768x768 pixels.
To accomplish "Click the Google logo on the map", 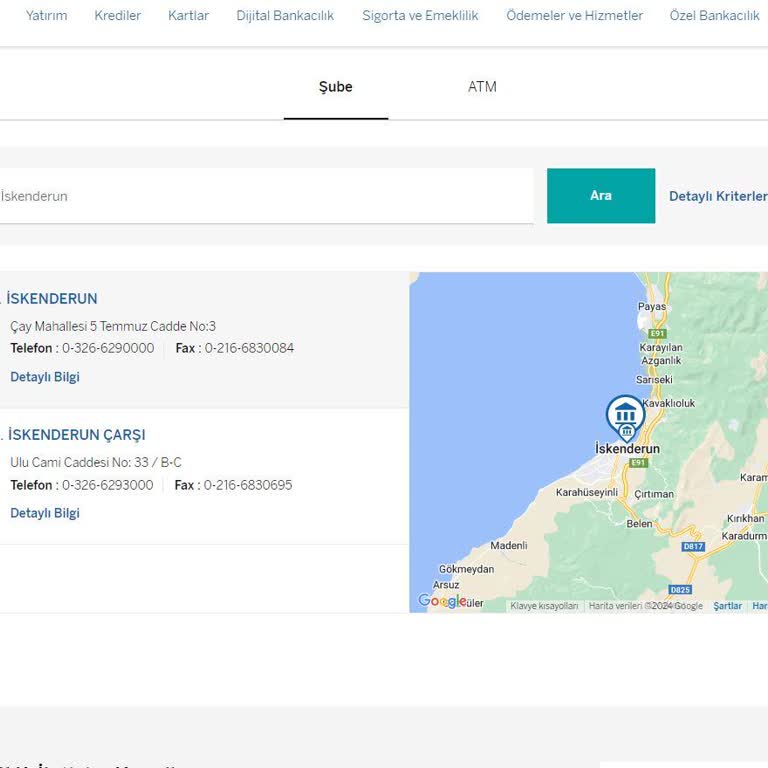I will (x=442, y=601).
